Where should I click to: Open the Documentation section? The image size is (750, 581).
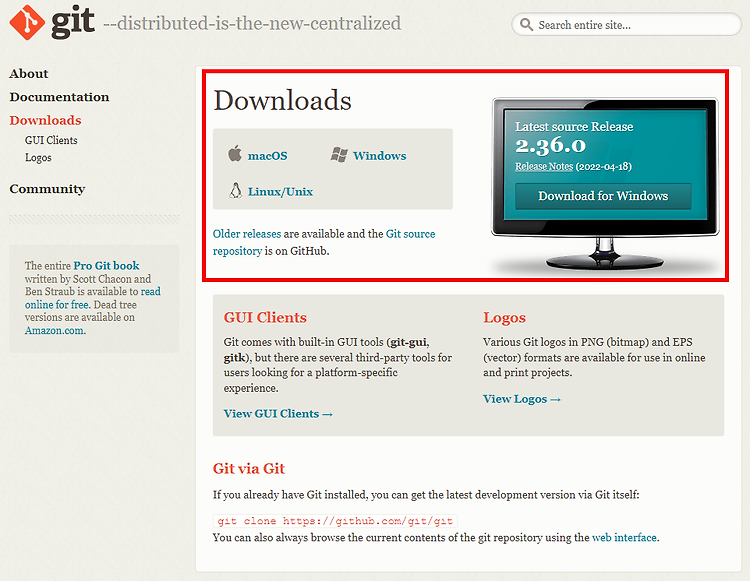(59, 97)
